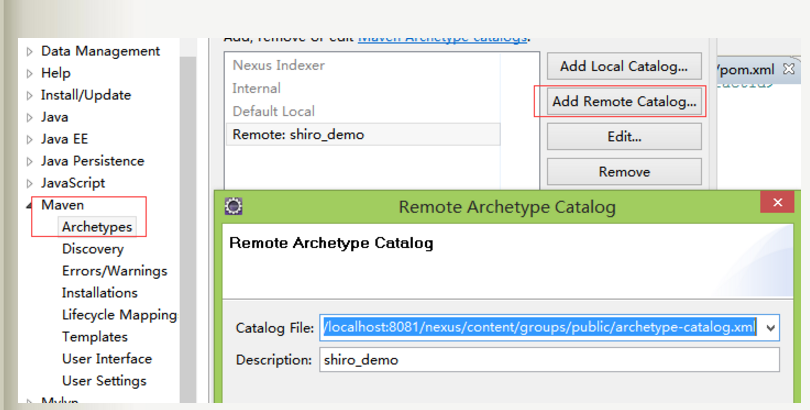Viewport: 810px width, 410px height.
Task: Click Add Local Catalog button
Action: 624,66
